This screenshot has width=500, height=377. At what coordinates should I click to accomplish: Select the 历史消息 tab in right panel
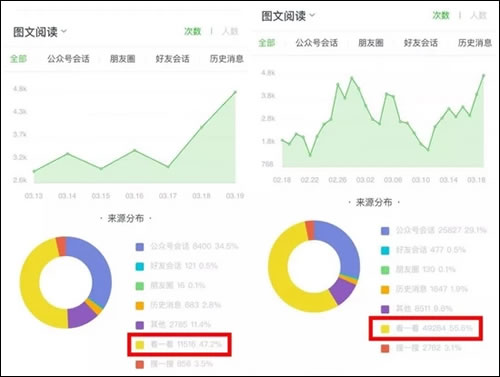[475, 43]
